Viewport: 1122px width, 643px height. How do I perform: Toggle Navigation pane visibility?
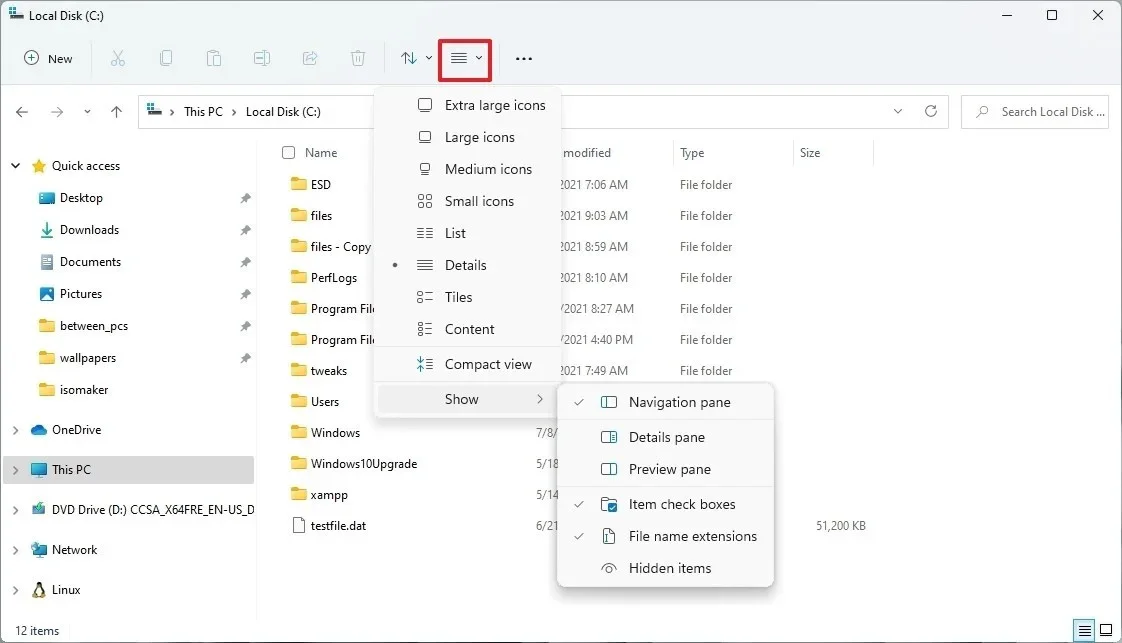point(665,403)
